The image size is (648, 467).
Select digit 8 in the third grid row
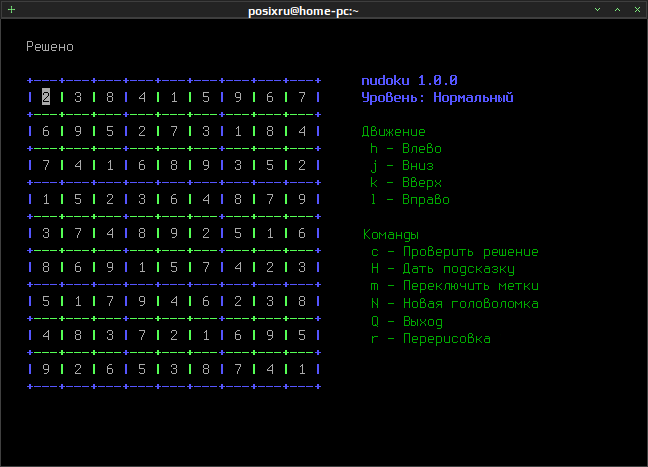click(x=174, y=165)
